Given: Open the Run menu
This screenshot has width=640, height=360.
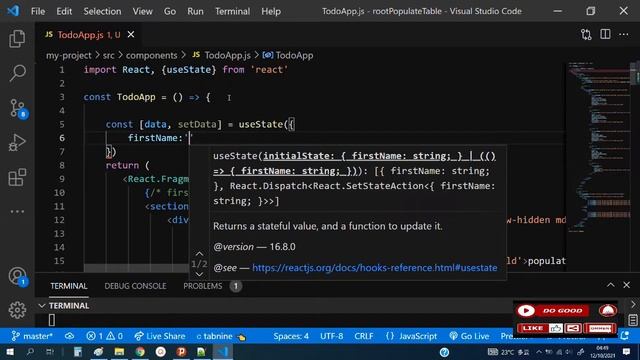Looking at the screenshot, I should coord(195,11).
